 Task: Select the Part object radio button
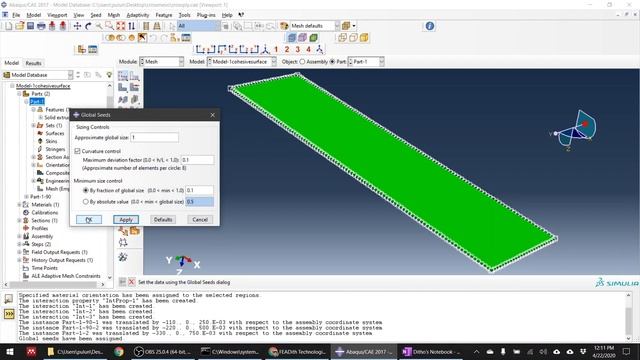(332, 62)
